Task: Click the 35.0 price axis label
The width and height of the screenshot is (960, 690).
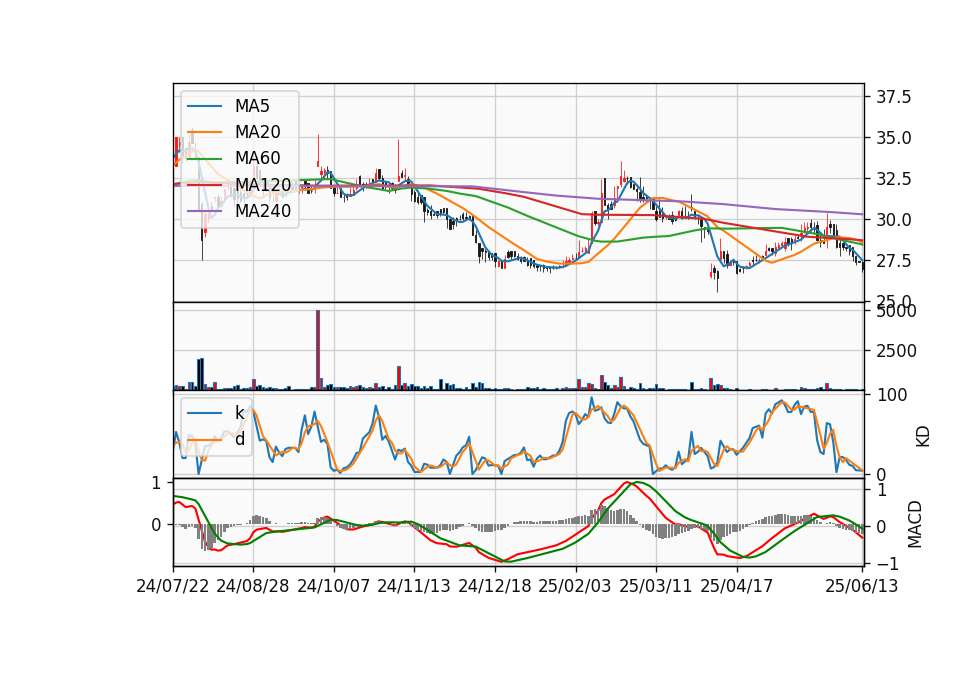Action: pyautogui.click(x=893, y=138)
